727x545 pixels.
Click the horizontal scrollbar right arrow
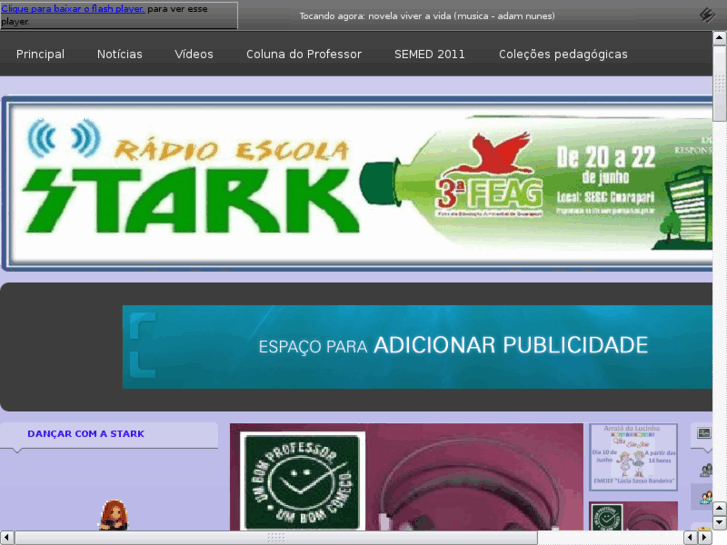pyautogui.click(x=705, y=538)
